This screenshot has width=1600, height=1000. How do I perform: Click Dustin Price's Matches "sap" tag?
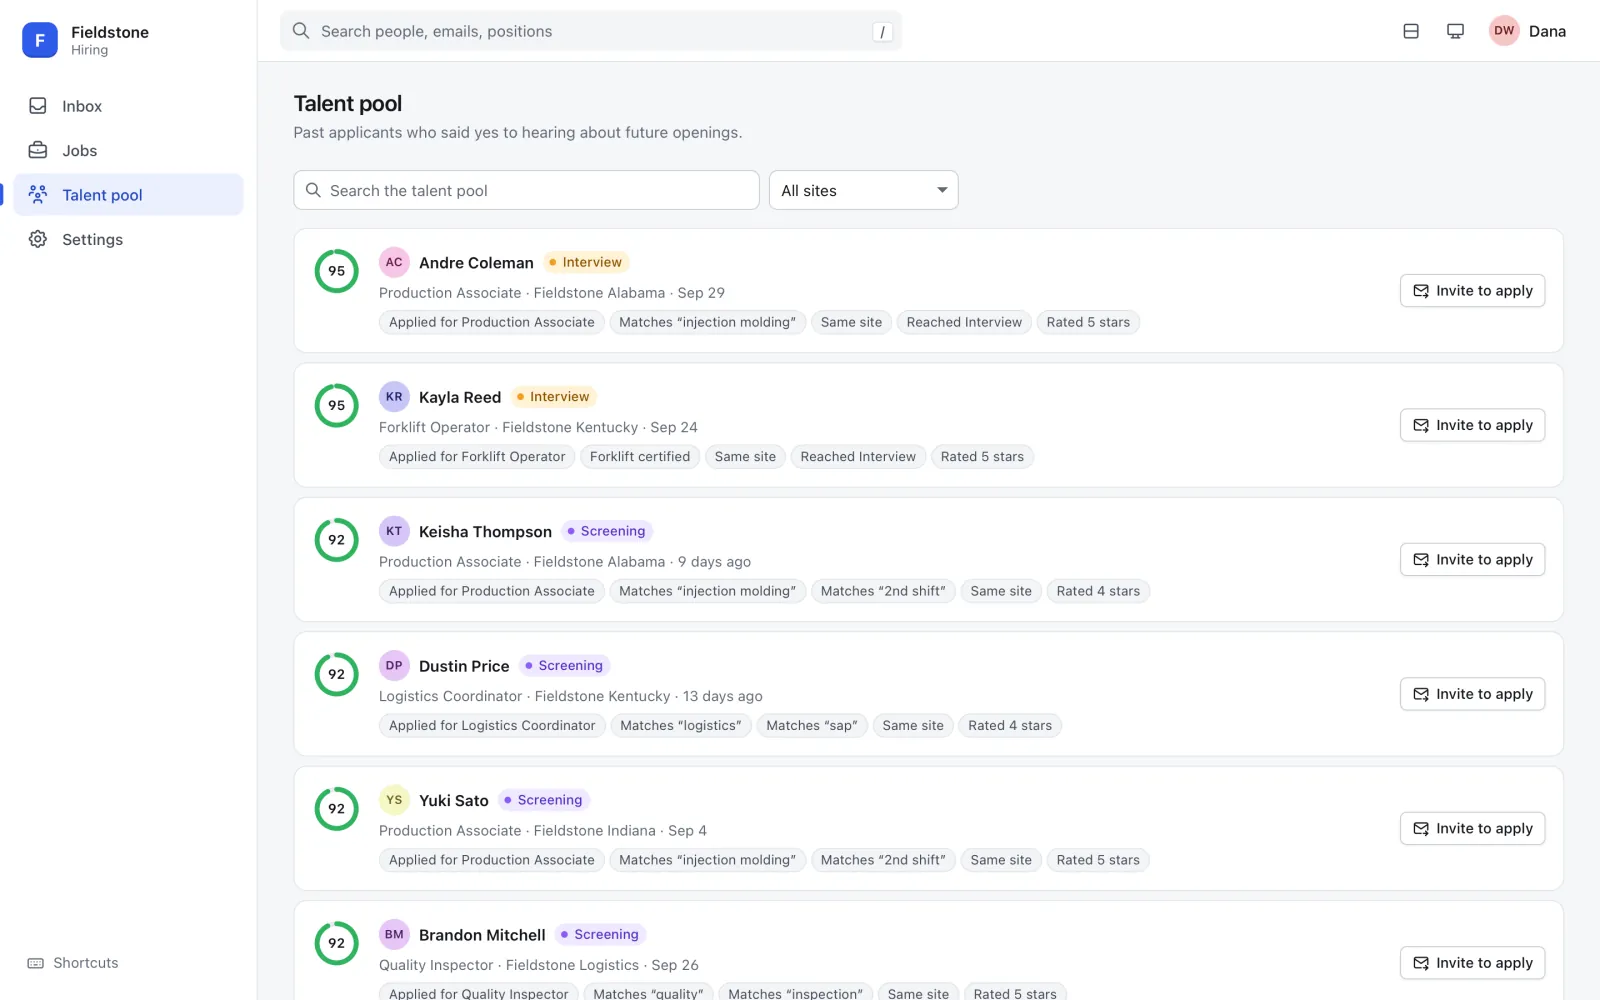(812, 726)
